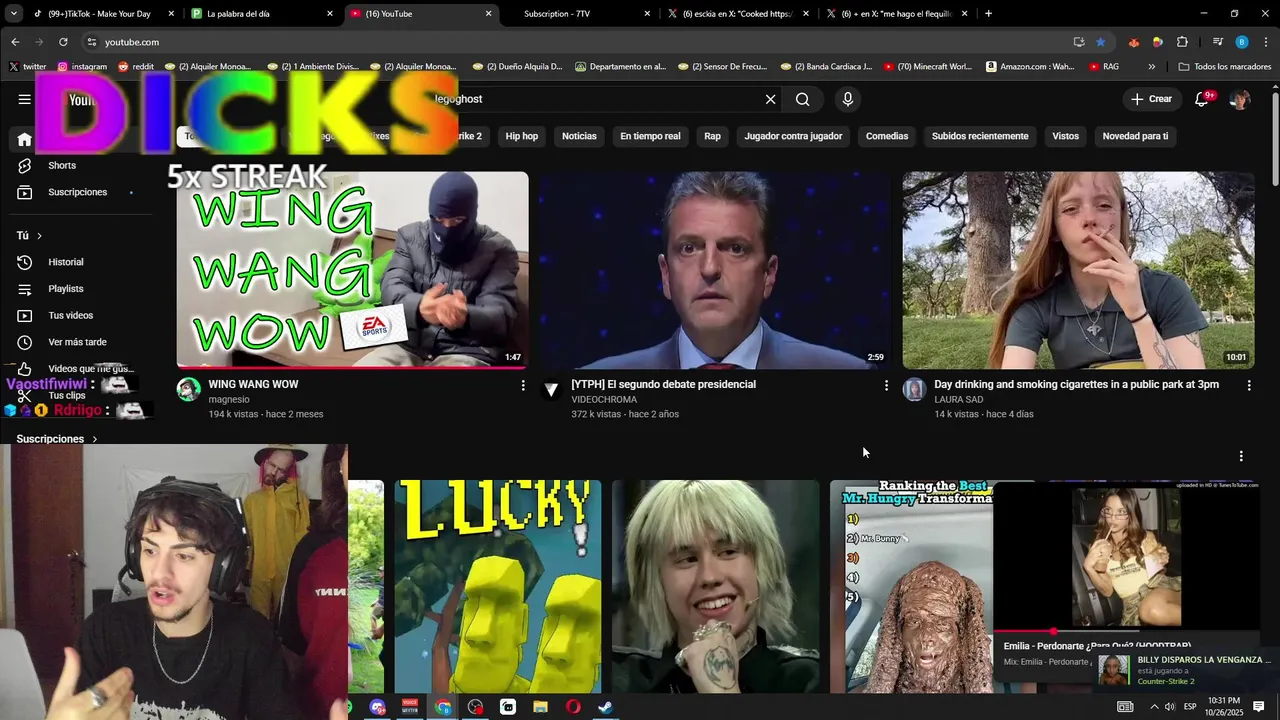Open the LAURA SAD channel avatar

914,389
